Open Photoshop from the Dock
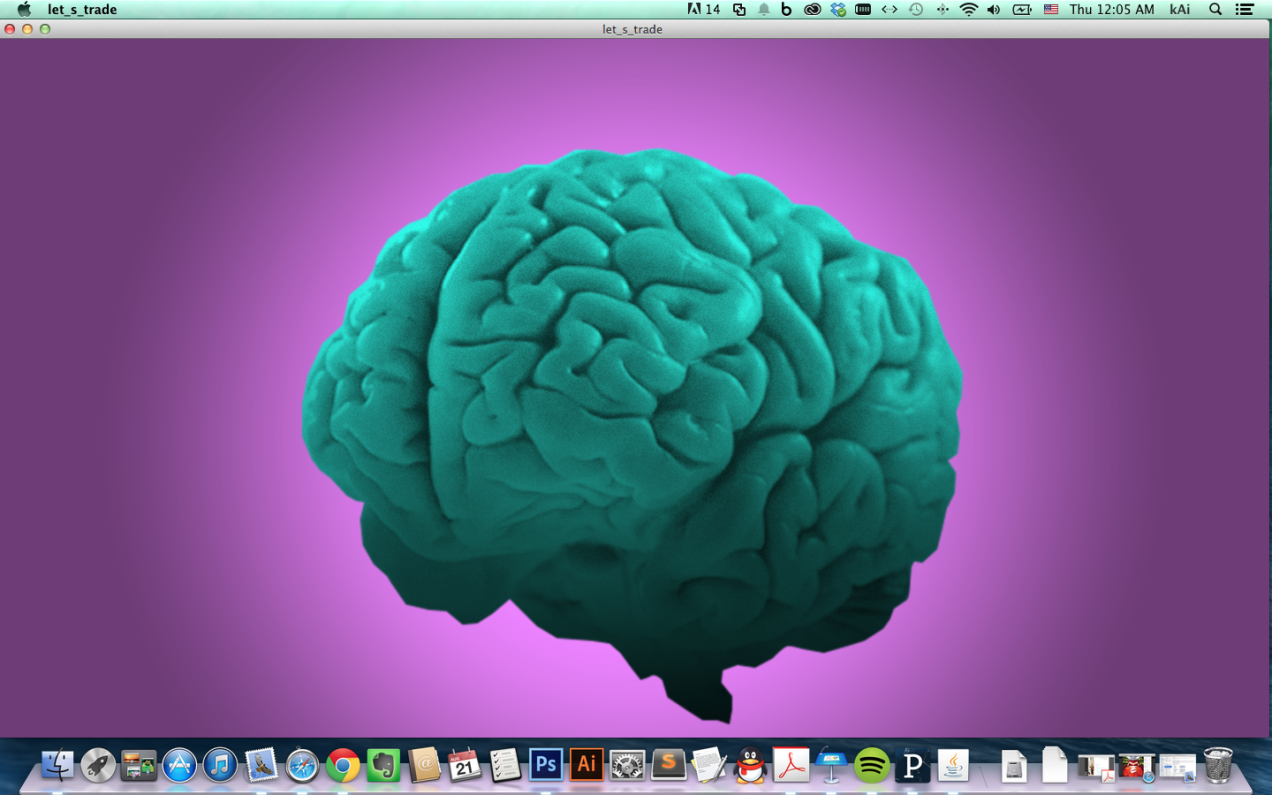Viewport: 1272px width, 795px height. tap(544, 766)
